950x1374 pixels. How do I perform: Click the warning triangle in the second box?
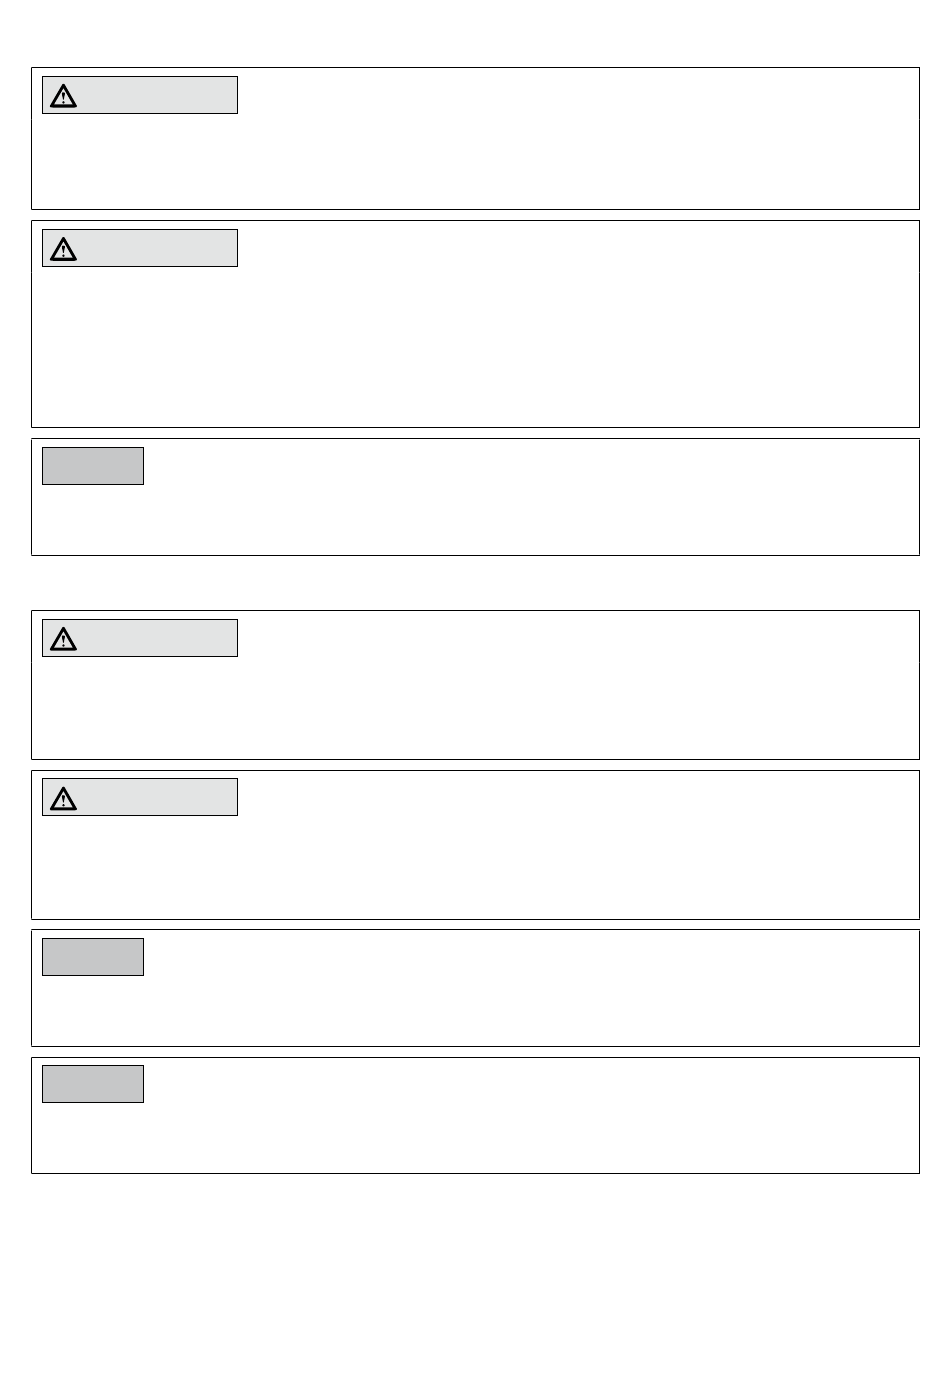tap(63, 249)
